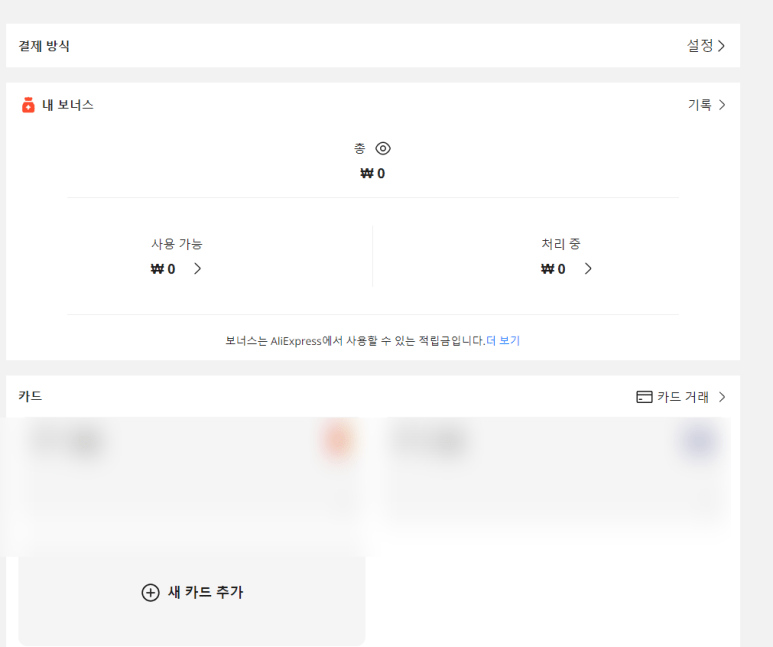Screen dimensions: 773x647
Task: Click the chevron next to 카드 거래
Action: tap(722, 397)
